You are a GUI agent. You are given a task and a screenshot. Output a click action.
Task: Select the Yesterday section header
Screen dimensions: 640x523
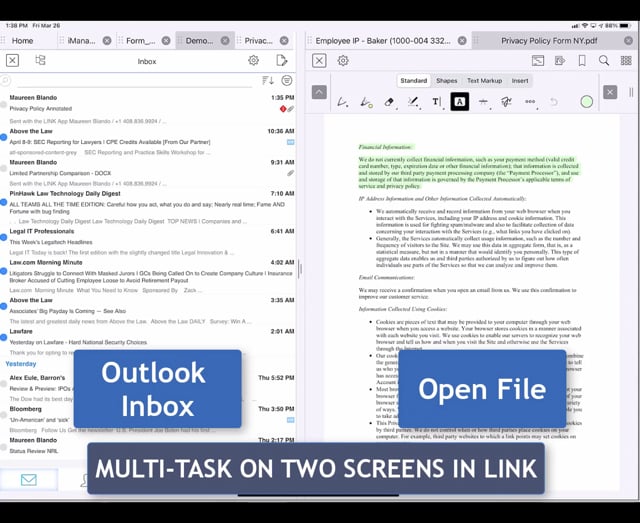21,364
